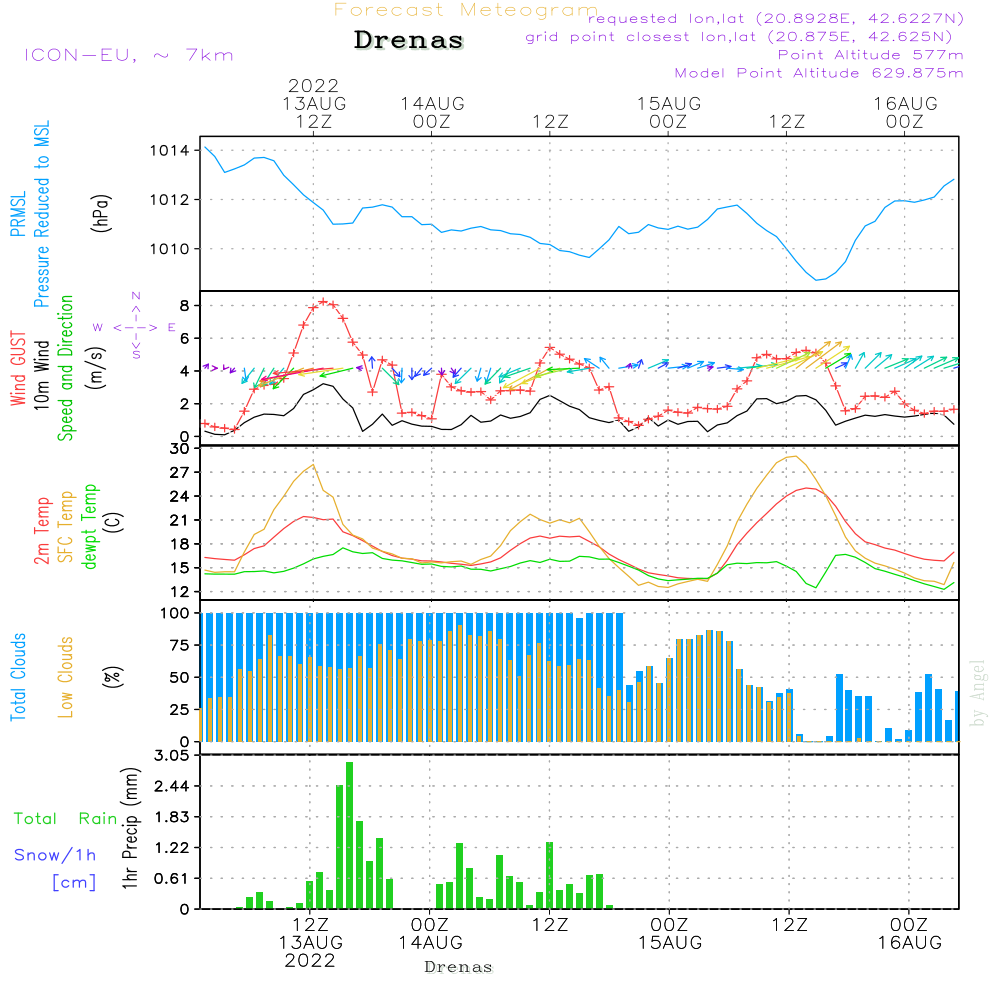Screen dimensions: 1000x1000
Task: Click the '3.05' precipitation axis value
Action: [172, 756]
